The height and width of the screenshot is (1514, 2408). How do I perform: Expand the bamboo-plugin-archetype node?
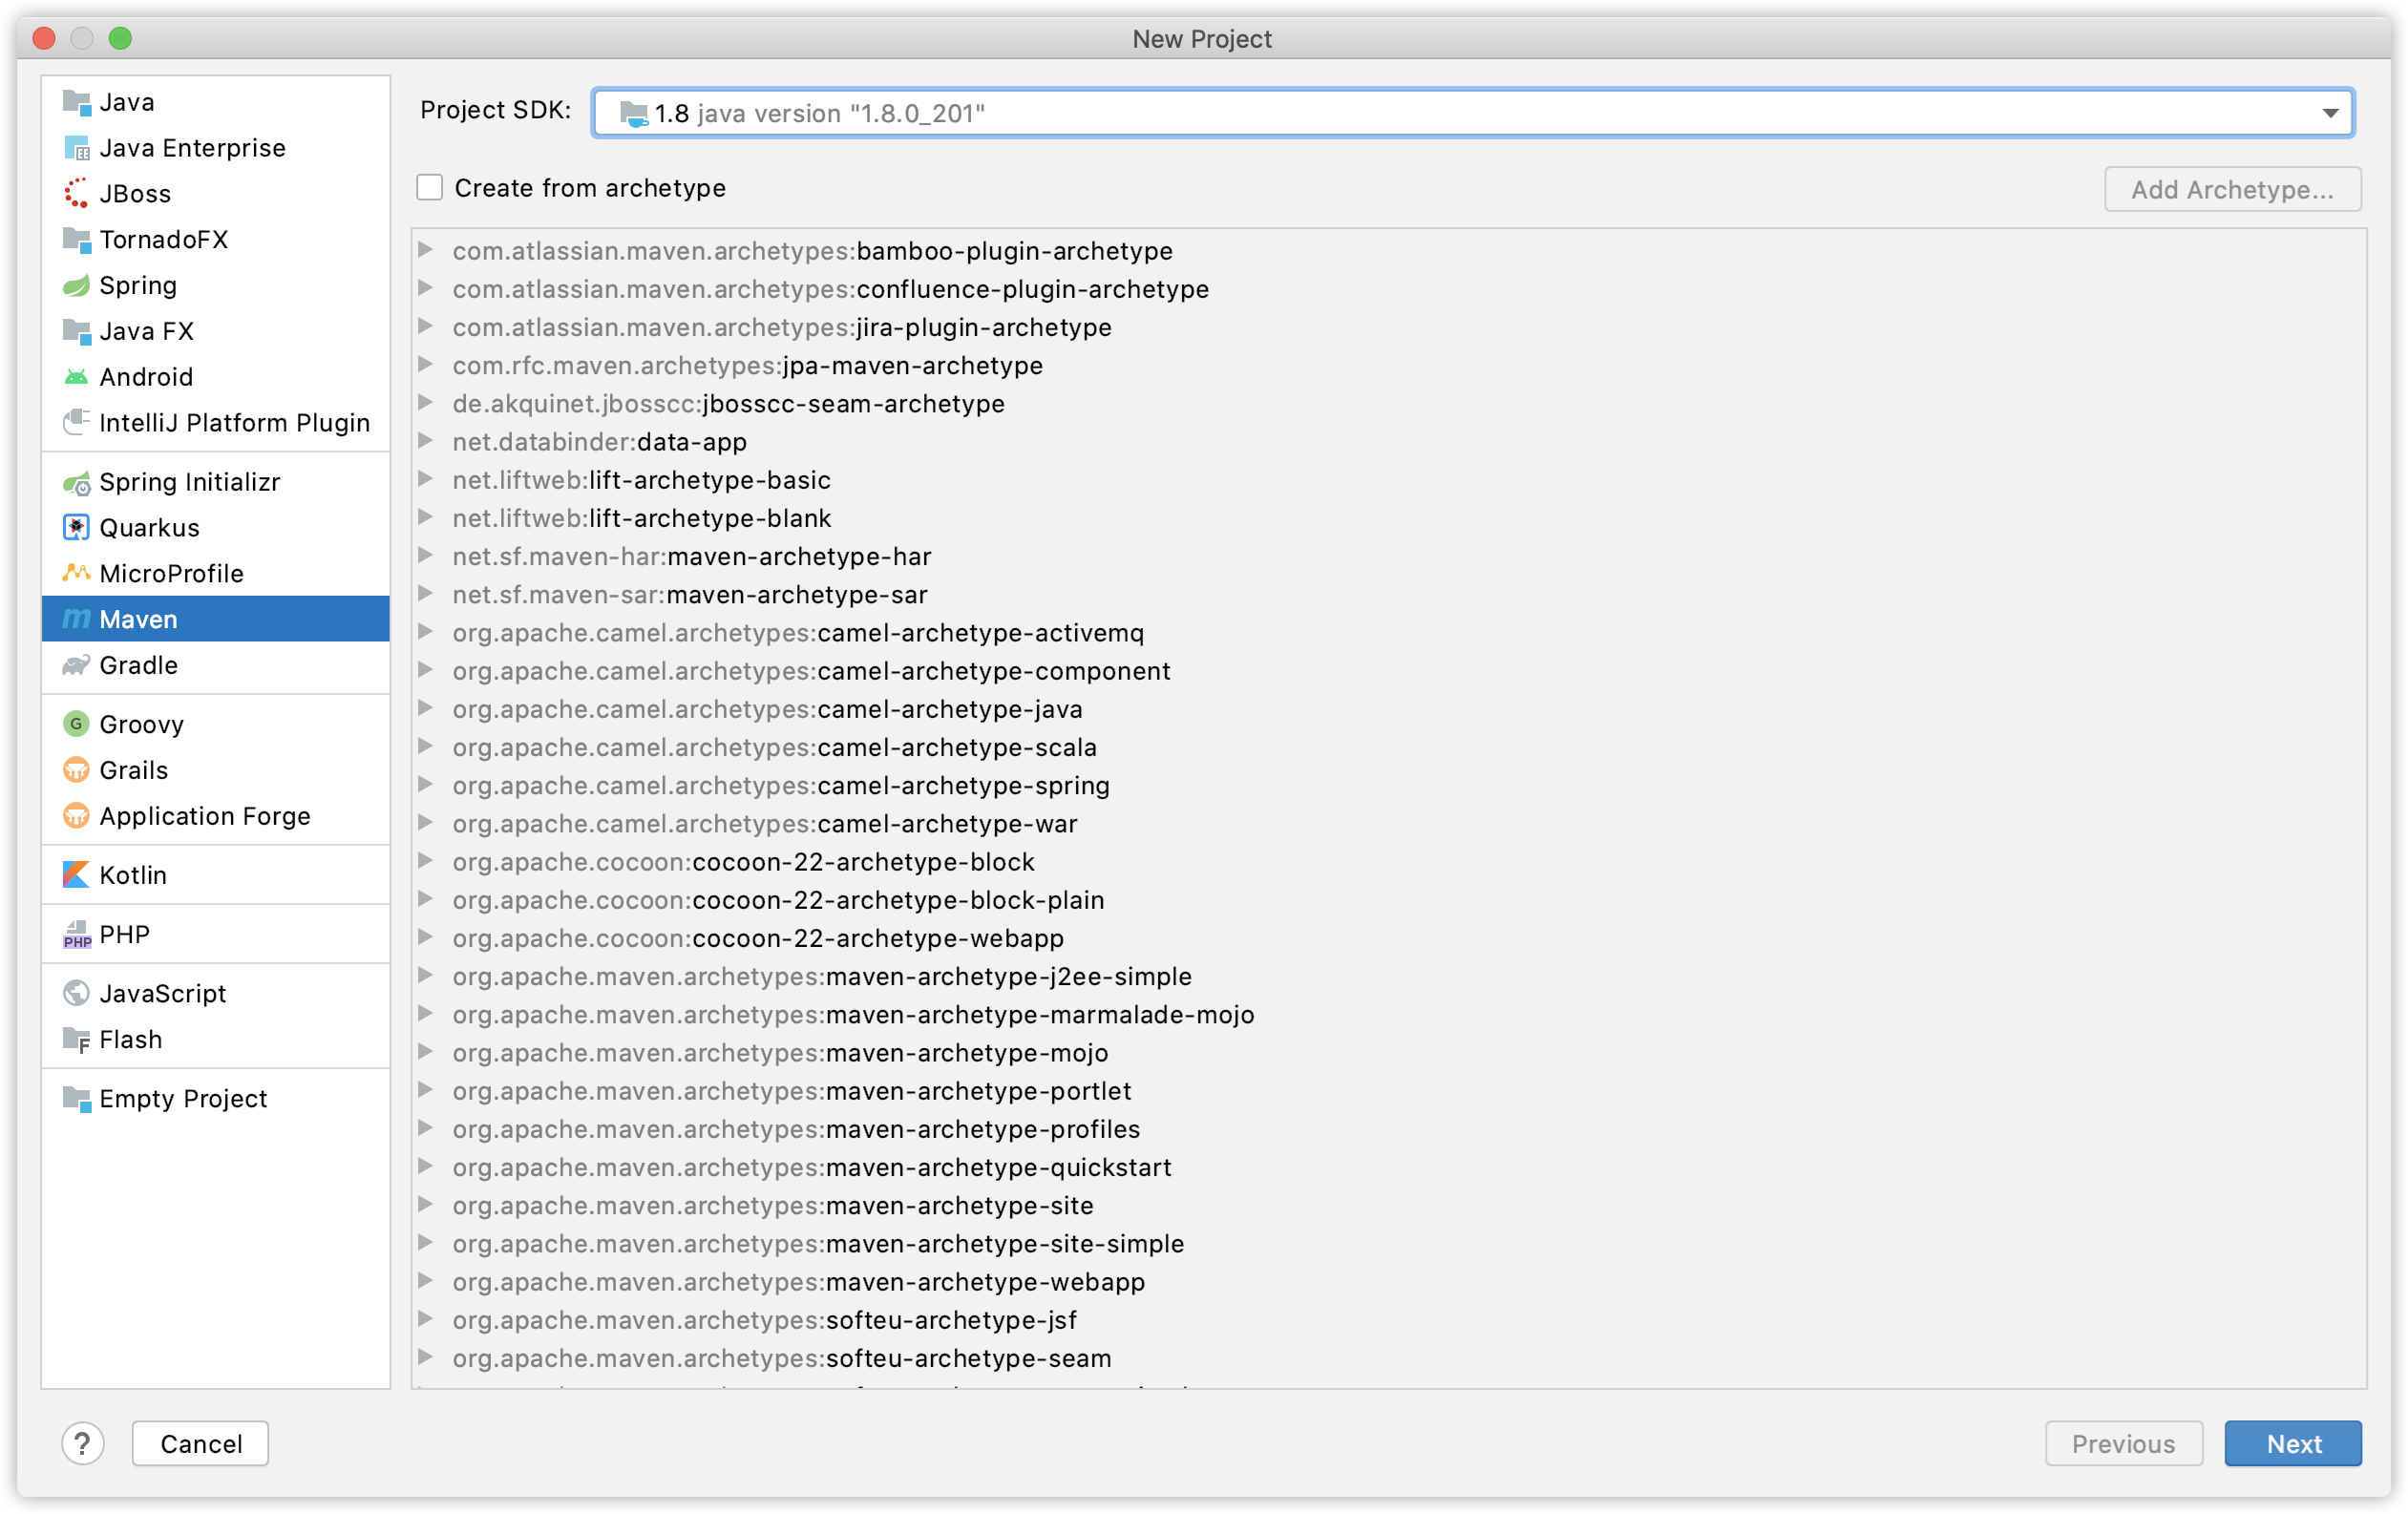[426, 250]
